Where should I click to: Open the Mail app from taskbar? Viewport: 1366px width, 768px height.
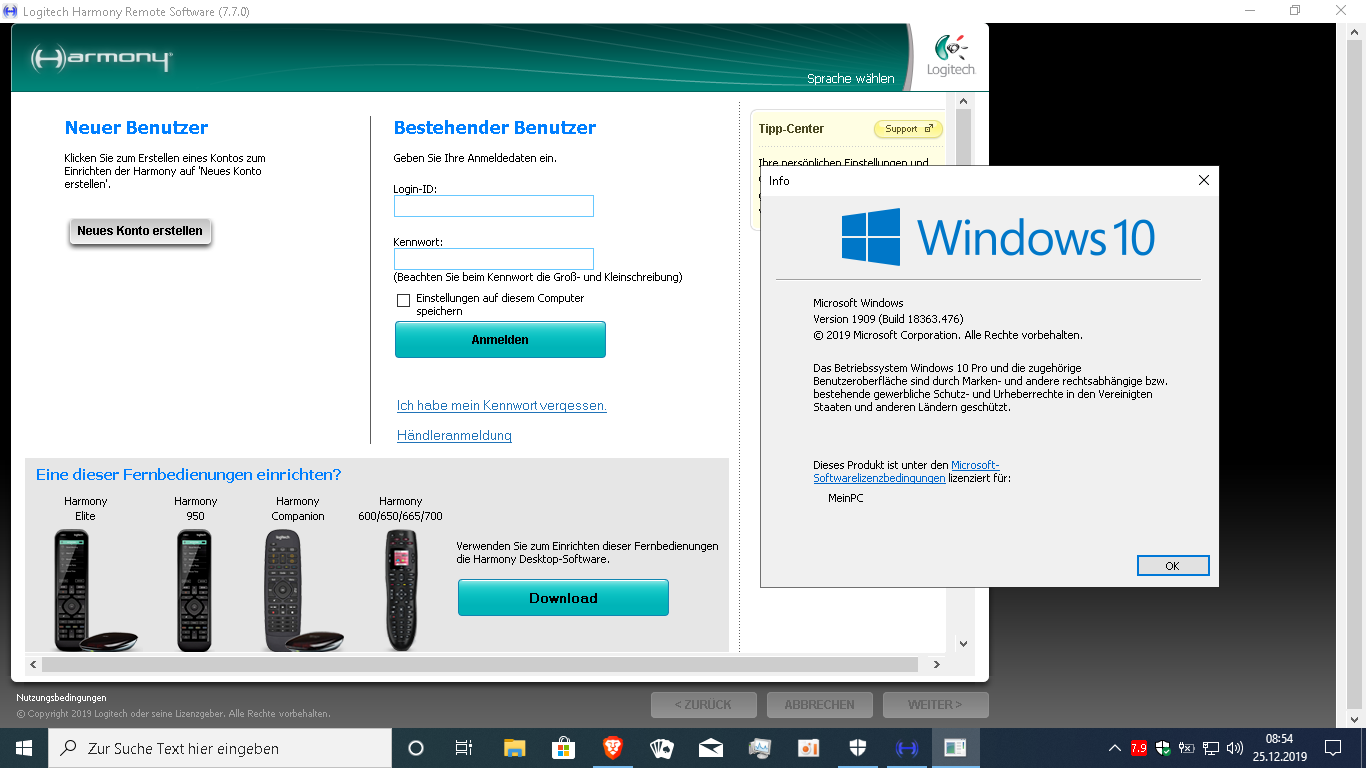click(710, 748)
